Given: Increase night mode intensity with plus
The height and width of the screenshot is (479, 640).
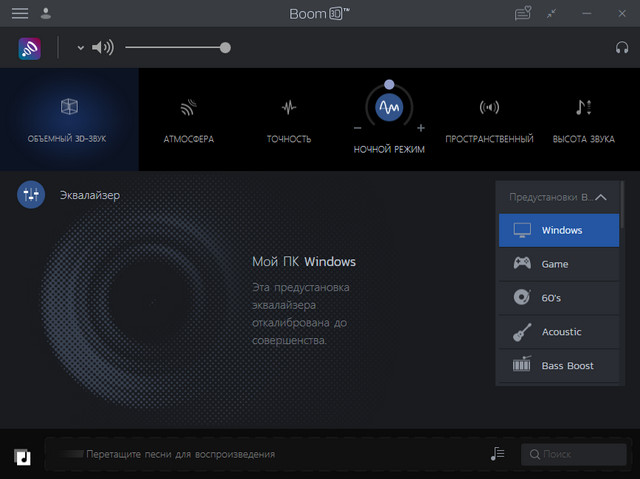Looking at the screenshot, I should pyautogui.click(x=421, y=128).
